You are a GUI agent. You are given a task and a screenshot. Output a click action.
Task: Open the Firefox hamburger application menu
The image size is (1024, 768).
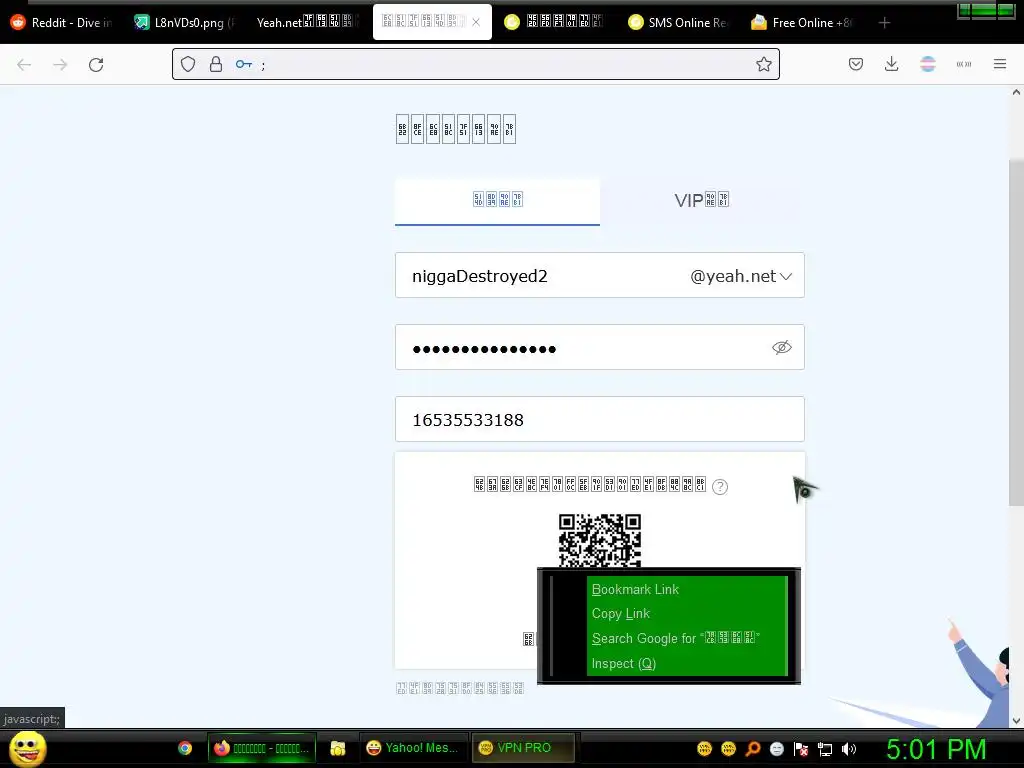tap(1000, 64)
